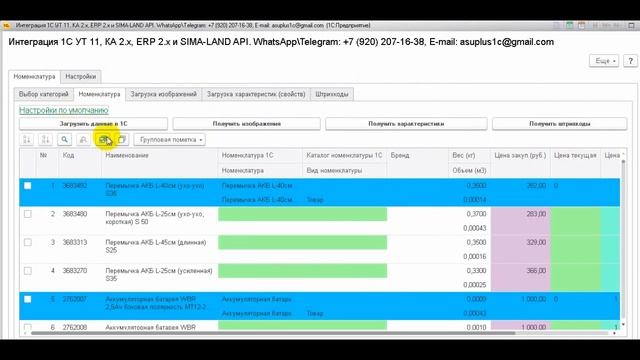Click the Номенклатура 1С column header
Viewport: 640px width, 360px height.
[x=260, y=156]
